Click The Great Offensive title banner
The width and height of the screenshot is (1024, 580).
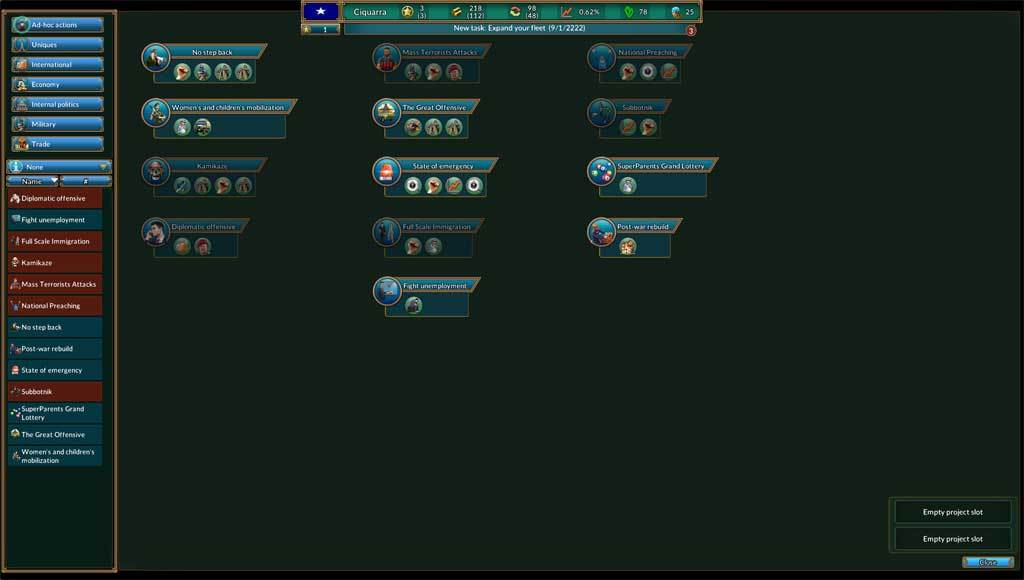[x=434, y=107]
